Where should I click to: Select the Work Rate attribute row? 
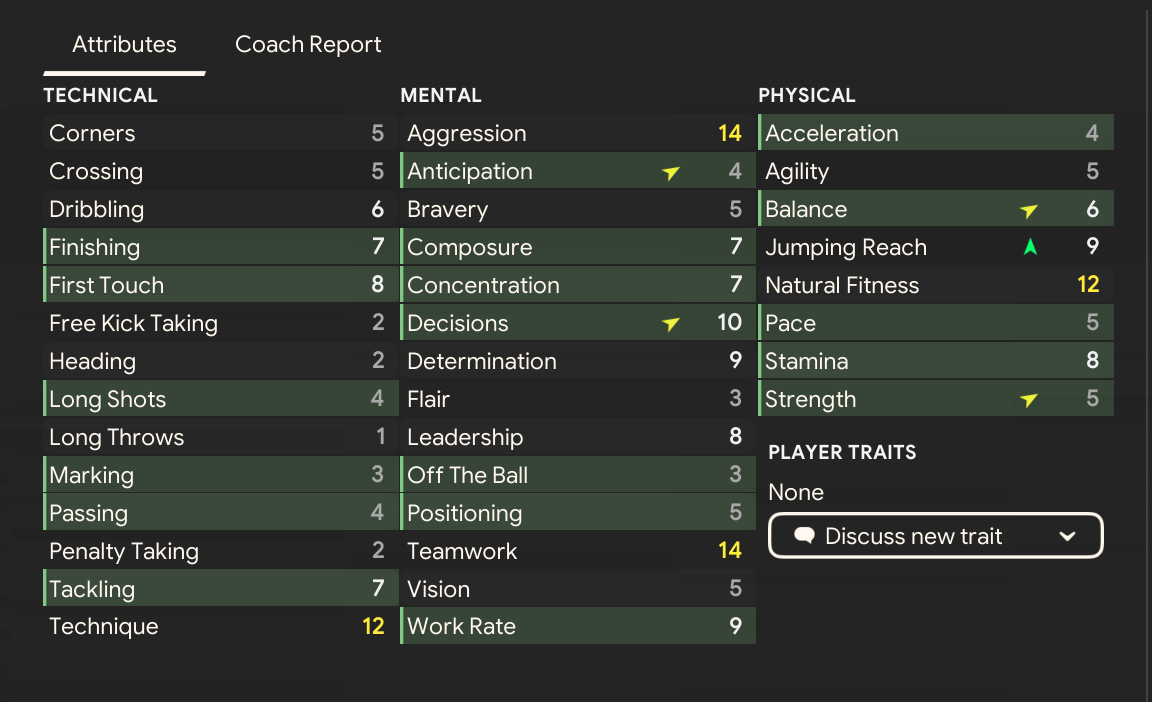tap(577, 627)
